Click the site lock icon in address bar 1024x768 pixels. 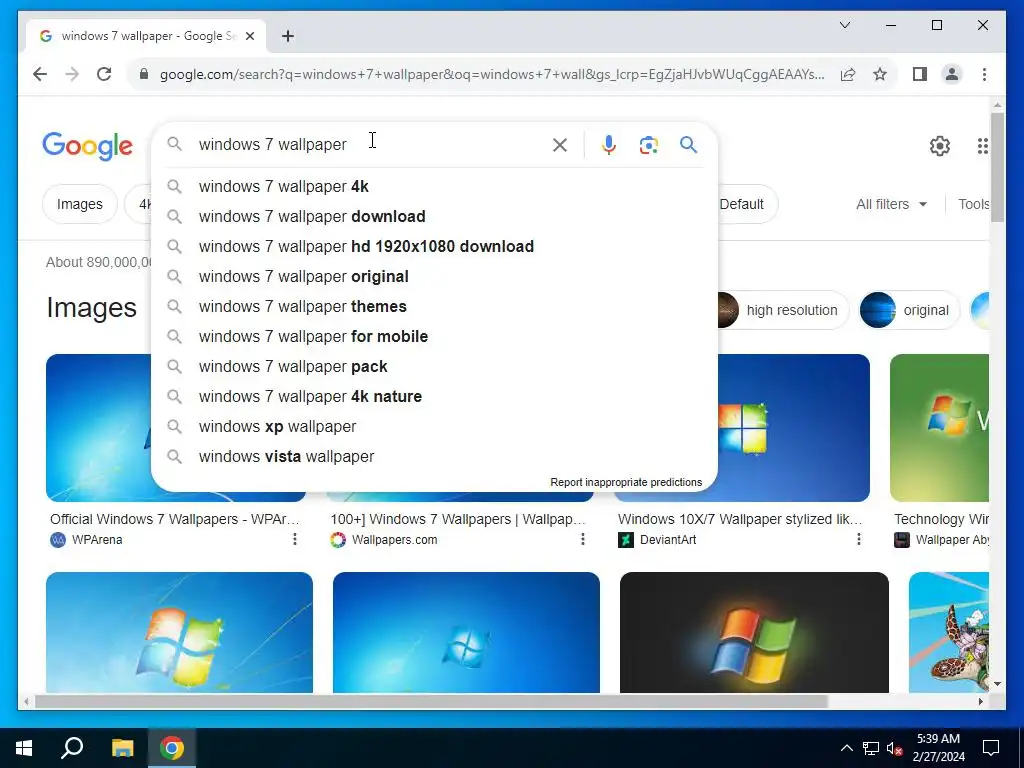[x=144, y=74]
